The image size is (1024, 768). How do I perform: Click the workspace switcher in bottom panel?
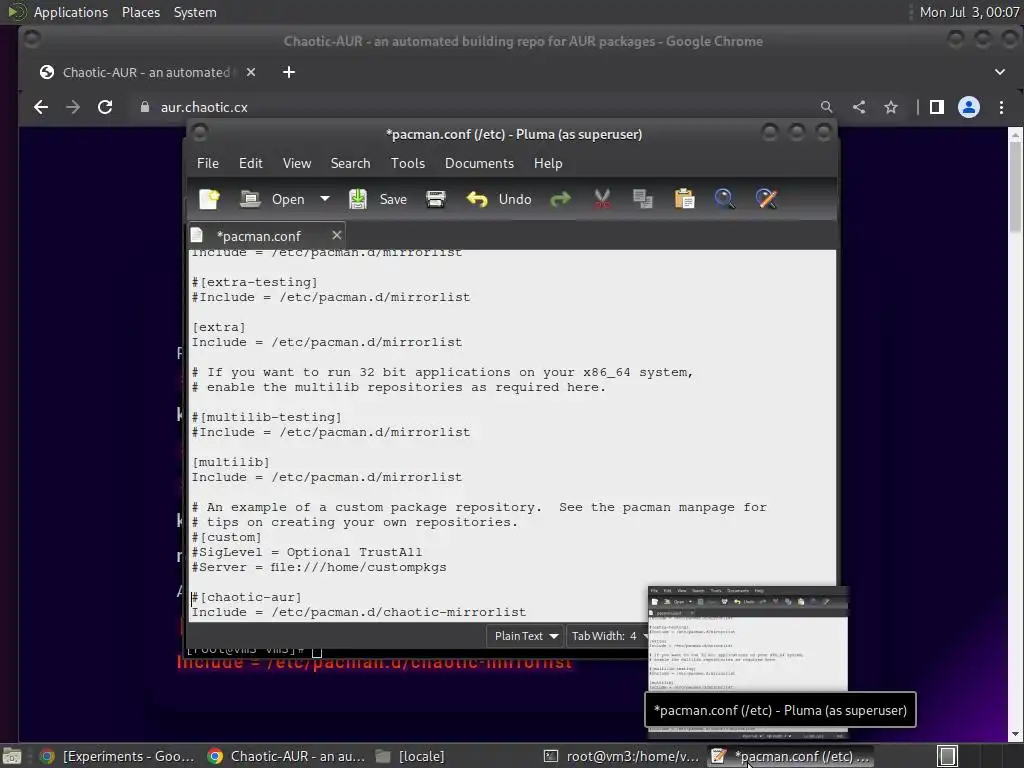tap(948, 756)
